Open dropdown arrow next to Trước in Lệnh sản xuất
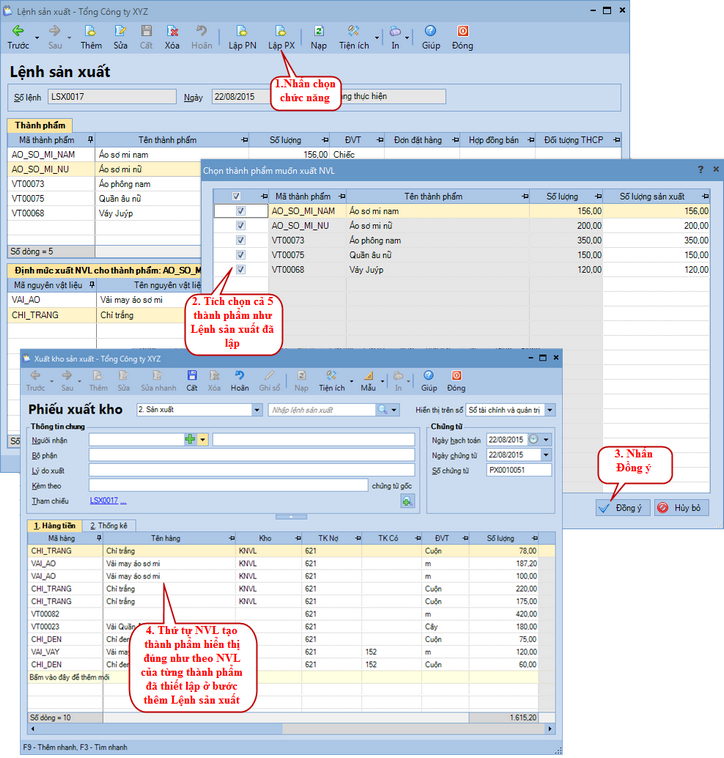 coord(37,38)
